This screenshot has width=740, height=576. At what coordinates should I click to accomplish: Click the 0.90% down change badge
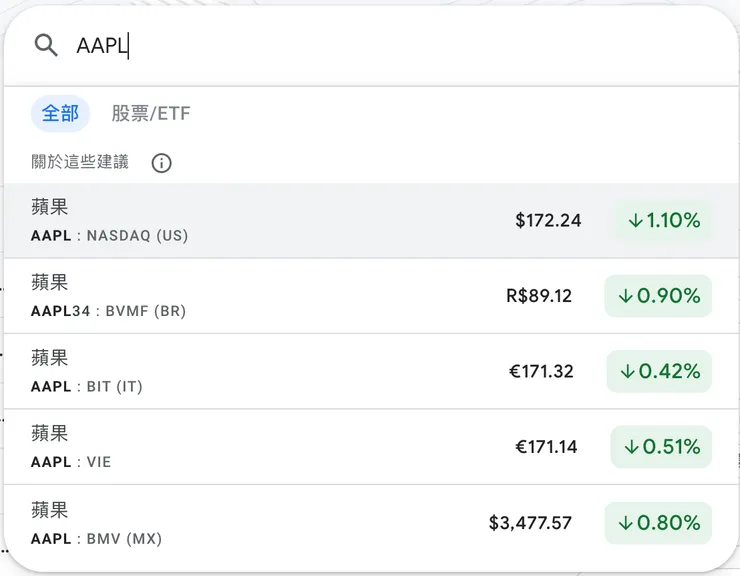[x=658, y=296]
